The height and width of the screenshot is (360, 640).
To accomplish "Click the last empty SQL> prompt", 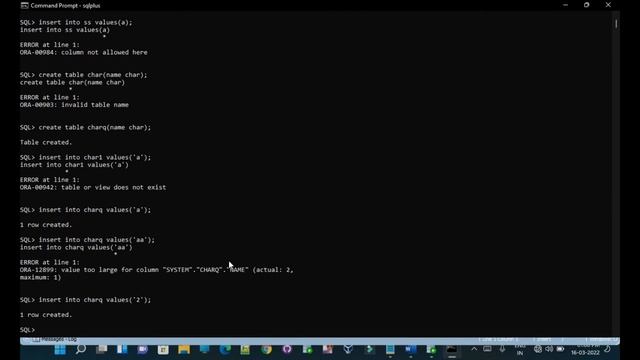I will [x=27, y=330].
